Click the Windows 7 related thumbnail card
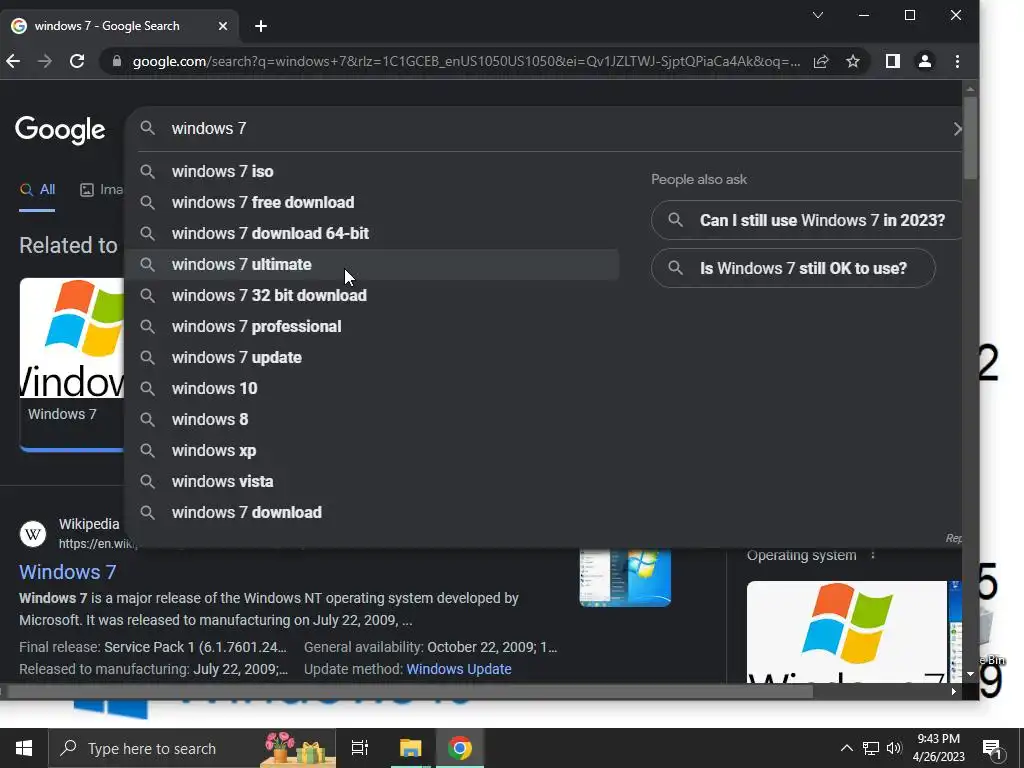The width and height of the screenshot is (1024, 768). click(x=72, y=364)
